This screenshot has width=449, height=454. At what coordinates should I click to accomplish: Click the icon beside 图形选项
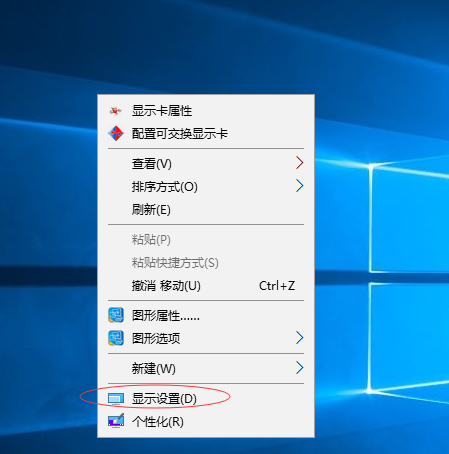click(x=116, y=338)
